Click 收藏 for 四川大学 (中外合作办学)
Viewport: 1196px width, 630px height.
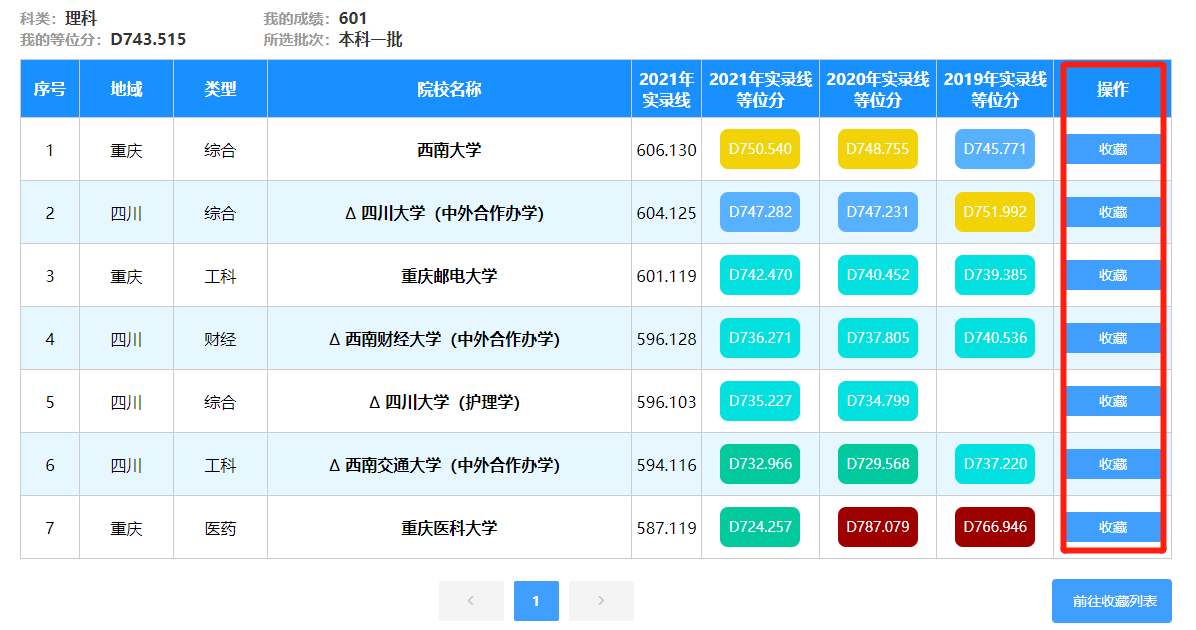tap(1113, 212)
